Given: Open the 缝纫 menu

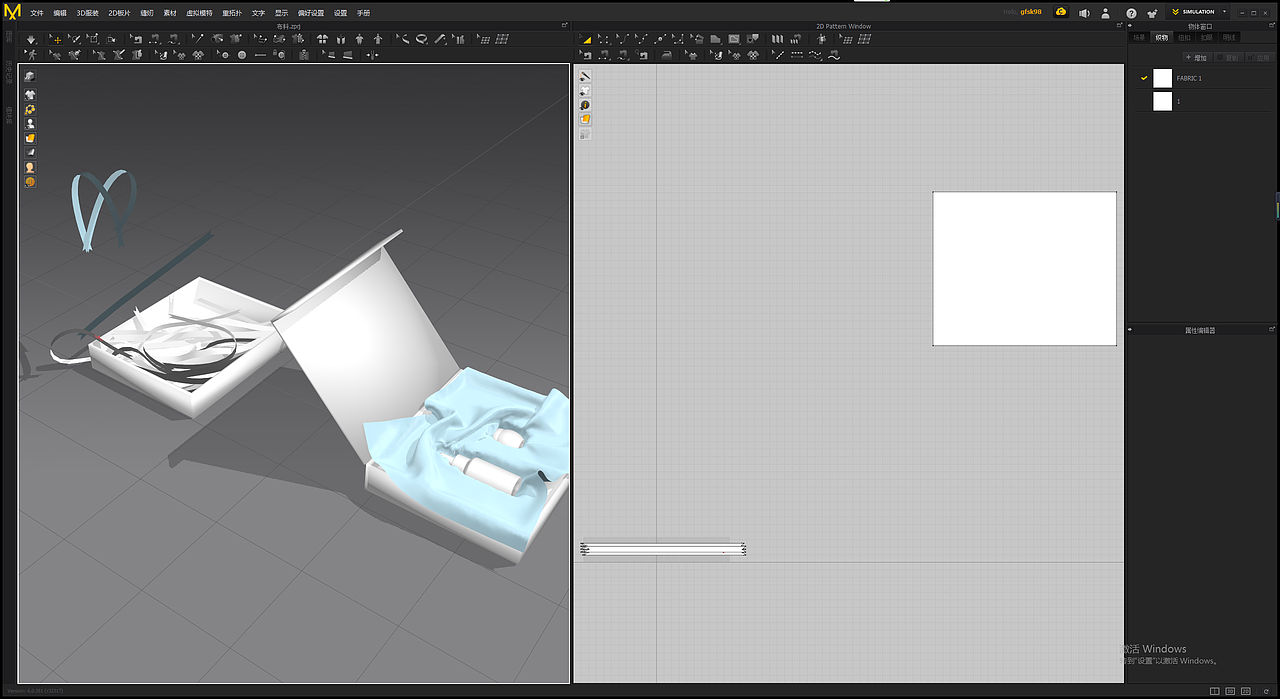Looking at the screenshot, I should point(147,13).
